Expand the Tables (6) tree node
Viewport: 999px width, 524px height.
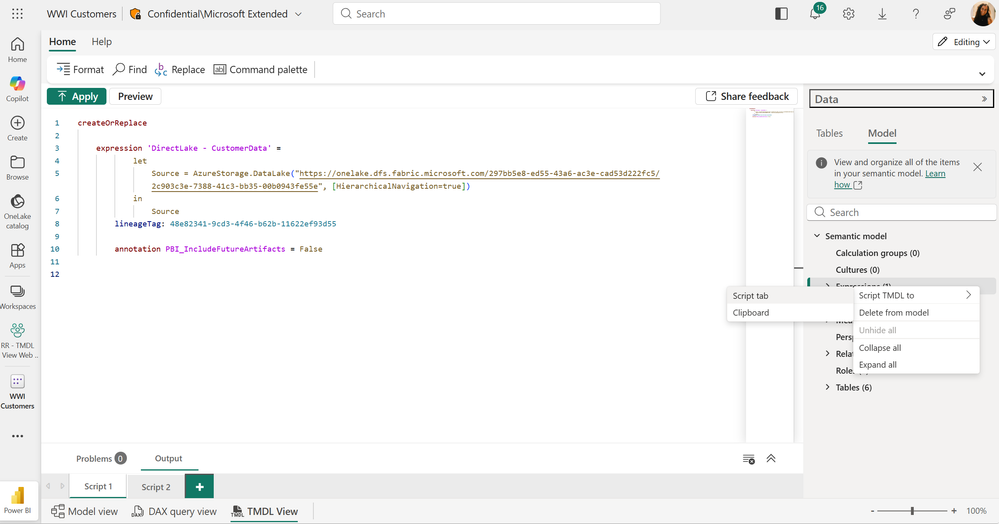[828, 387]
